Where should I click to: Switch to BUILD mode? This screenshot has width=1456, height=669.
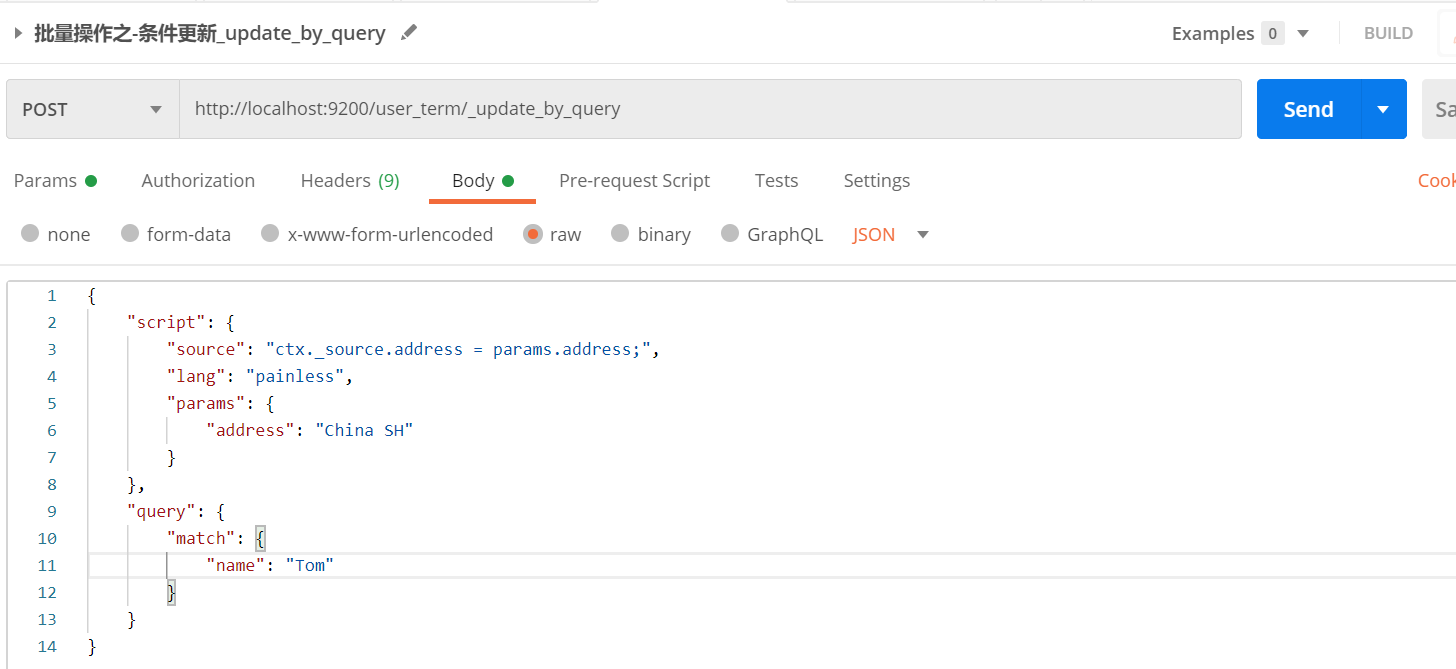click(x=1388, y=33)
